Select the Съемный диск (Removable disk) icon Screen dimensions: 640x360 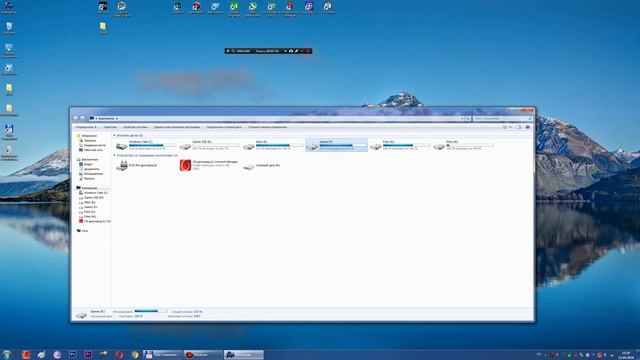(249, 166)
